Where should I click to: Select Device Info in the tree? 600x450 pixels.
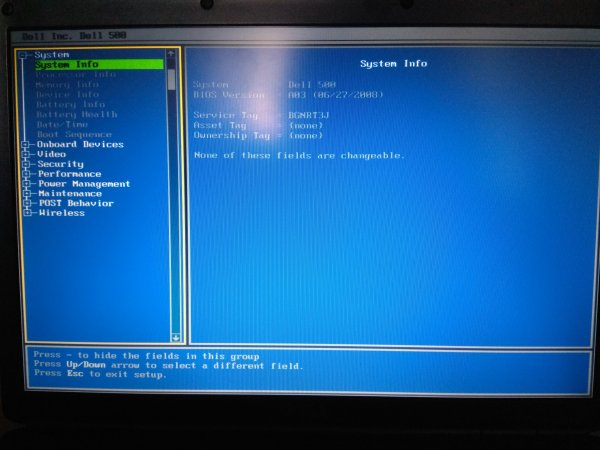tap(66, 95)
